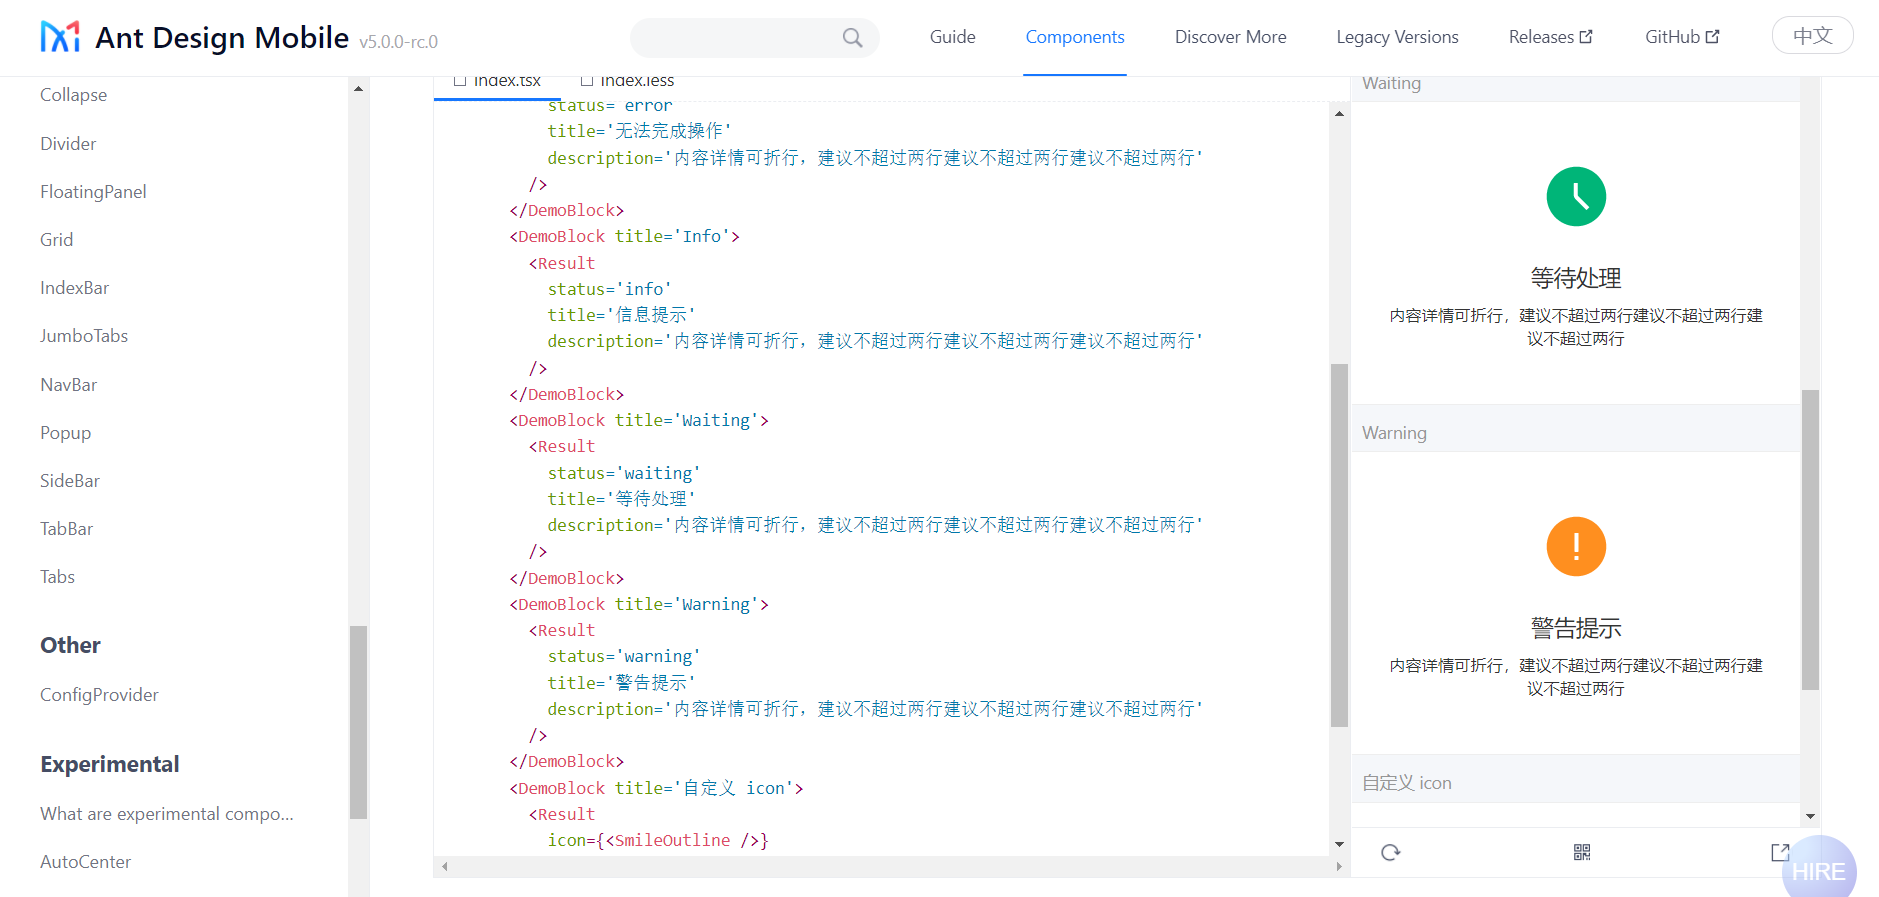Open the SideBar component page
1879x897 pixels.
point(70,481)
